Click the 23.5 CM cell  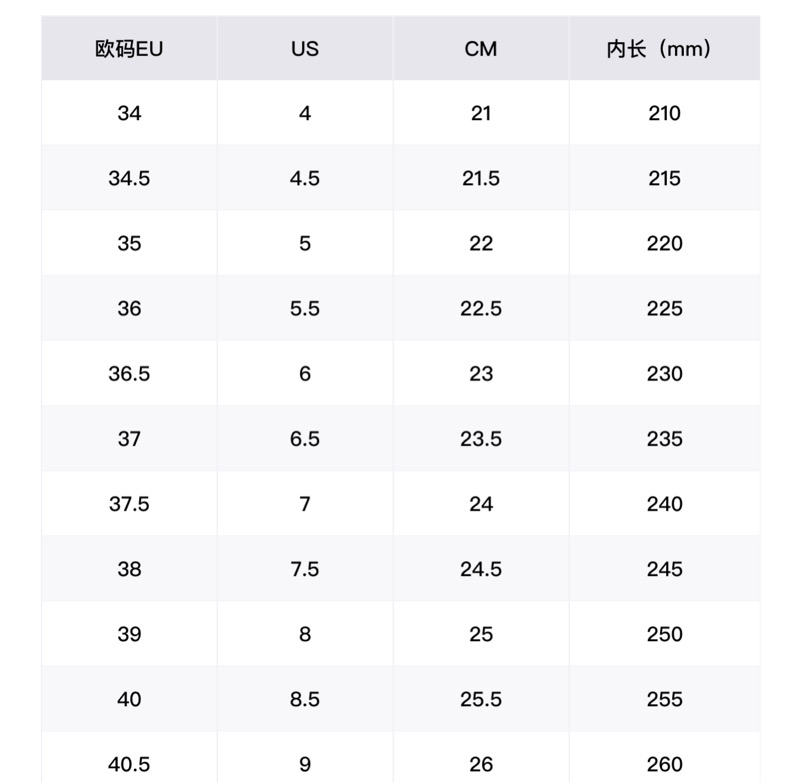coord(481,438)
